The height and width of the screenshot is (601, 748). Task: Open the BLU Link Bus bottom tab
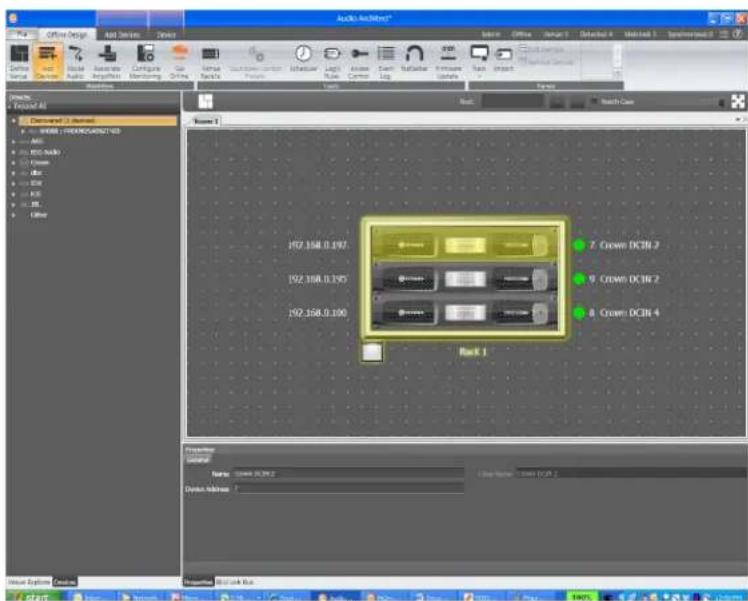[235, 582]
